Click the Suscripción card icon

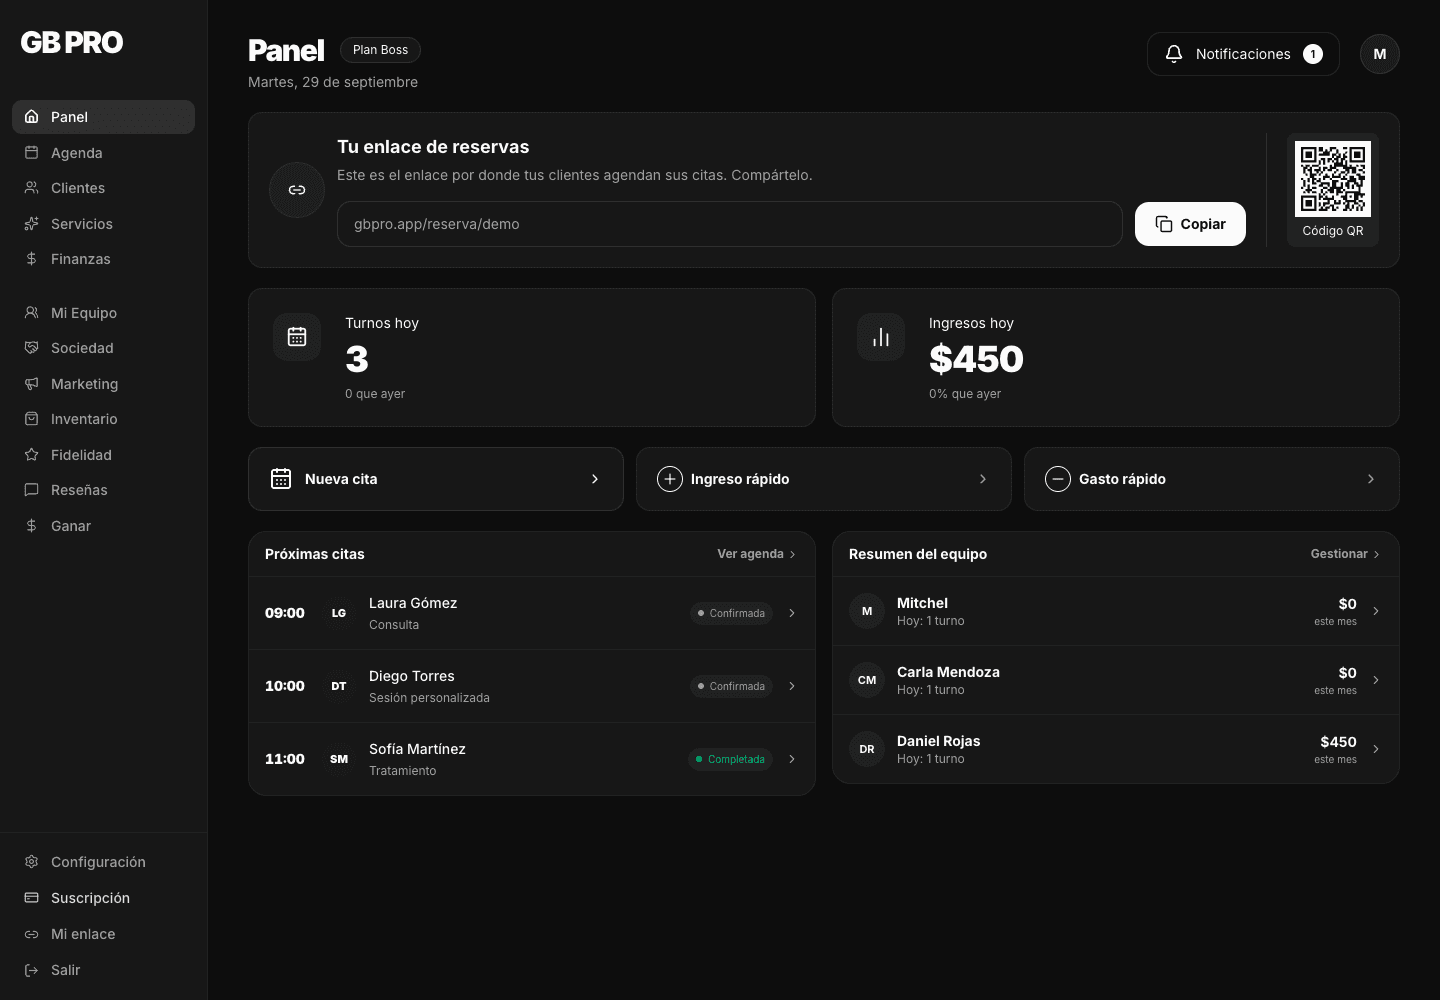pyautogui.click(x=31, y=898)
